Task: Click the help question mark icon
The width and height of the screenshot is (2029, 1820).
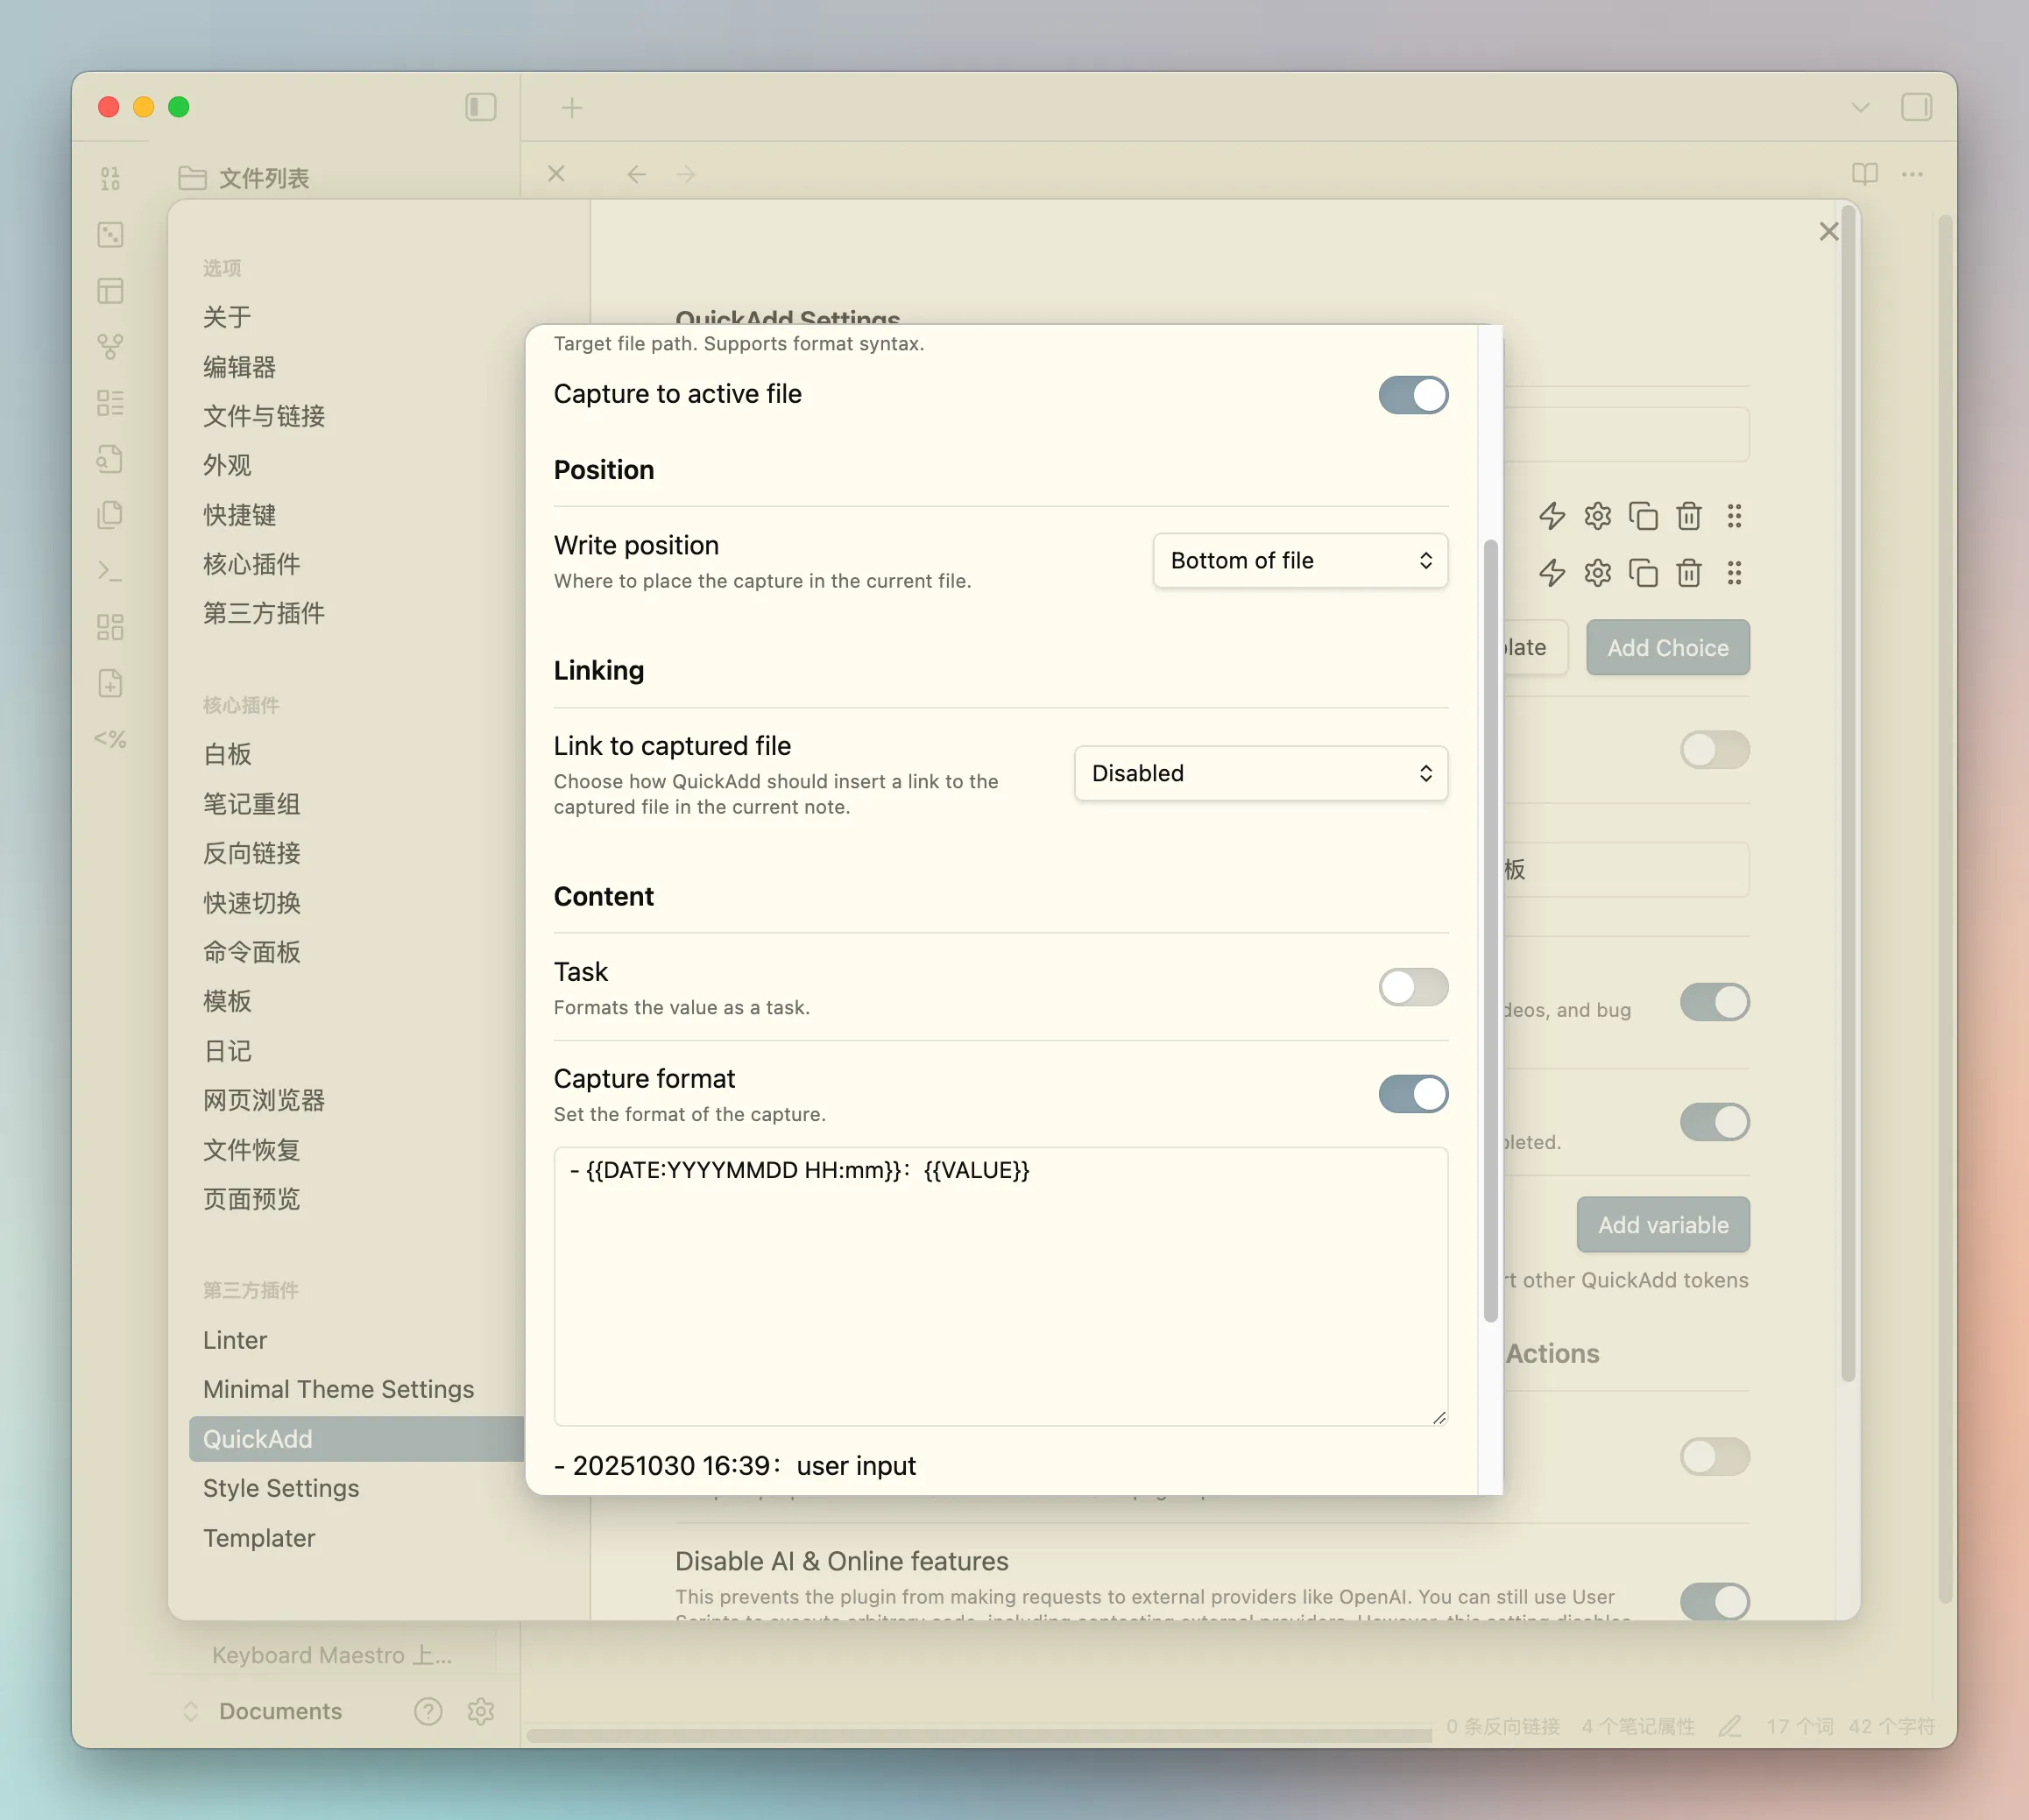Action: pos(428,1711)
